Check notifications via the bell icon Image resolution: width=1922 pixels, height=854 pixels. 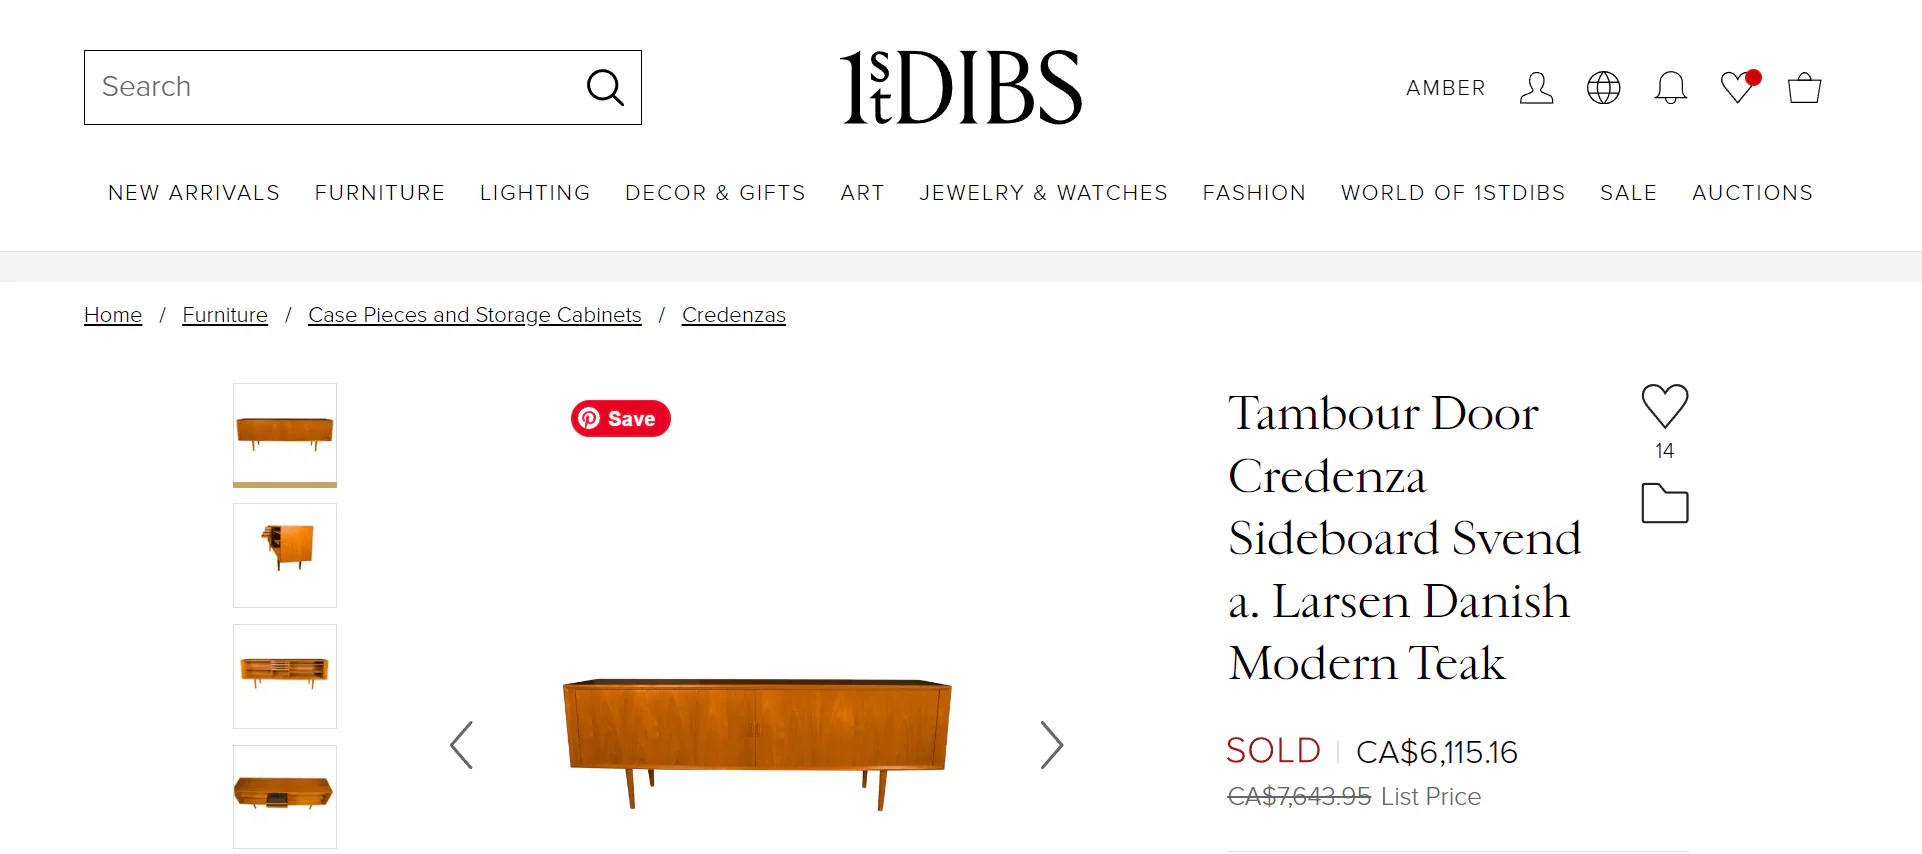click(1670, 88)
